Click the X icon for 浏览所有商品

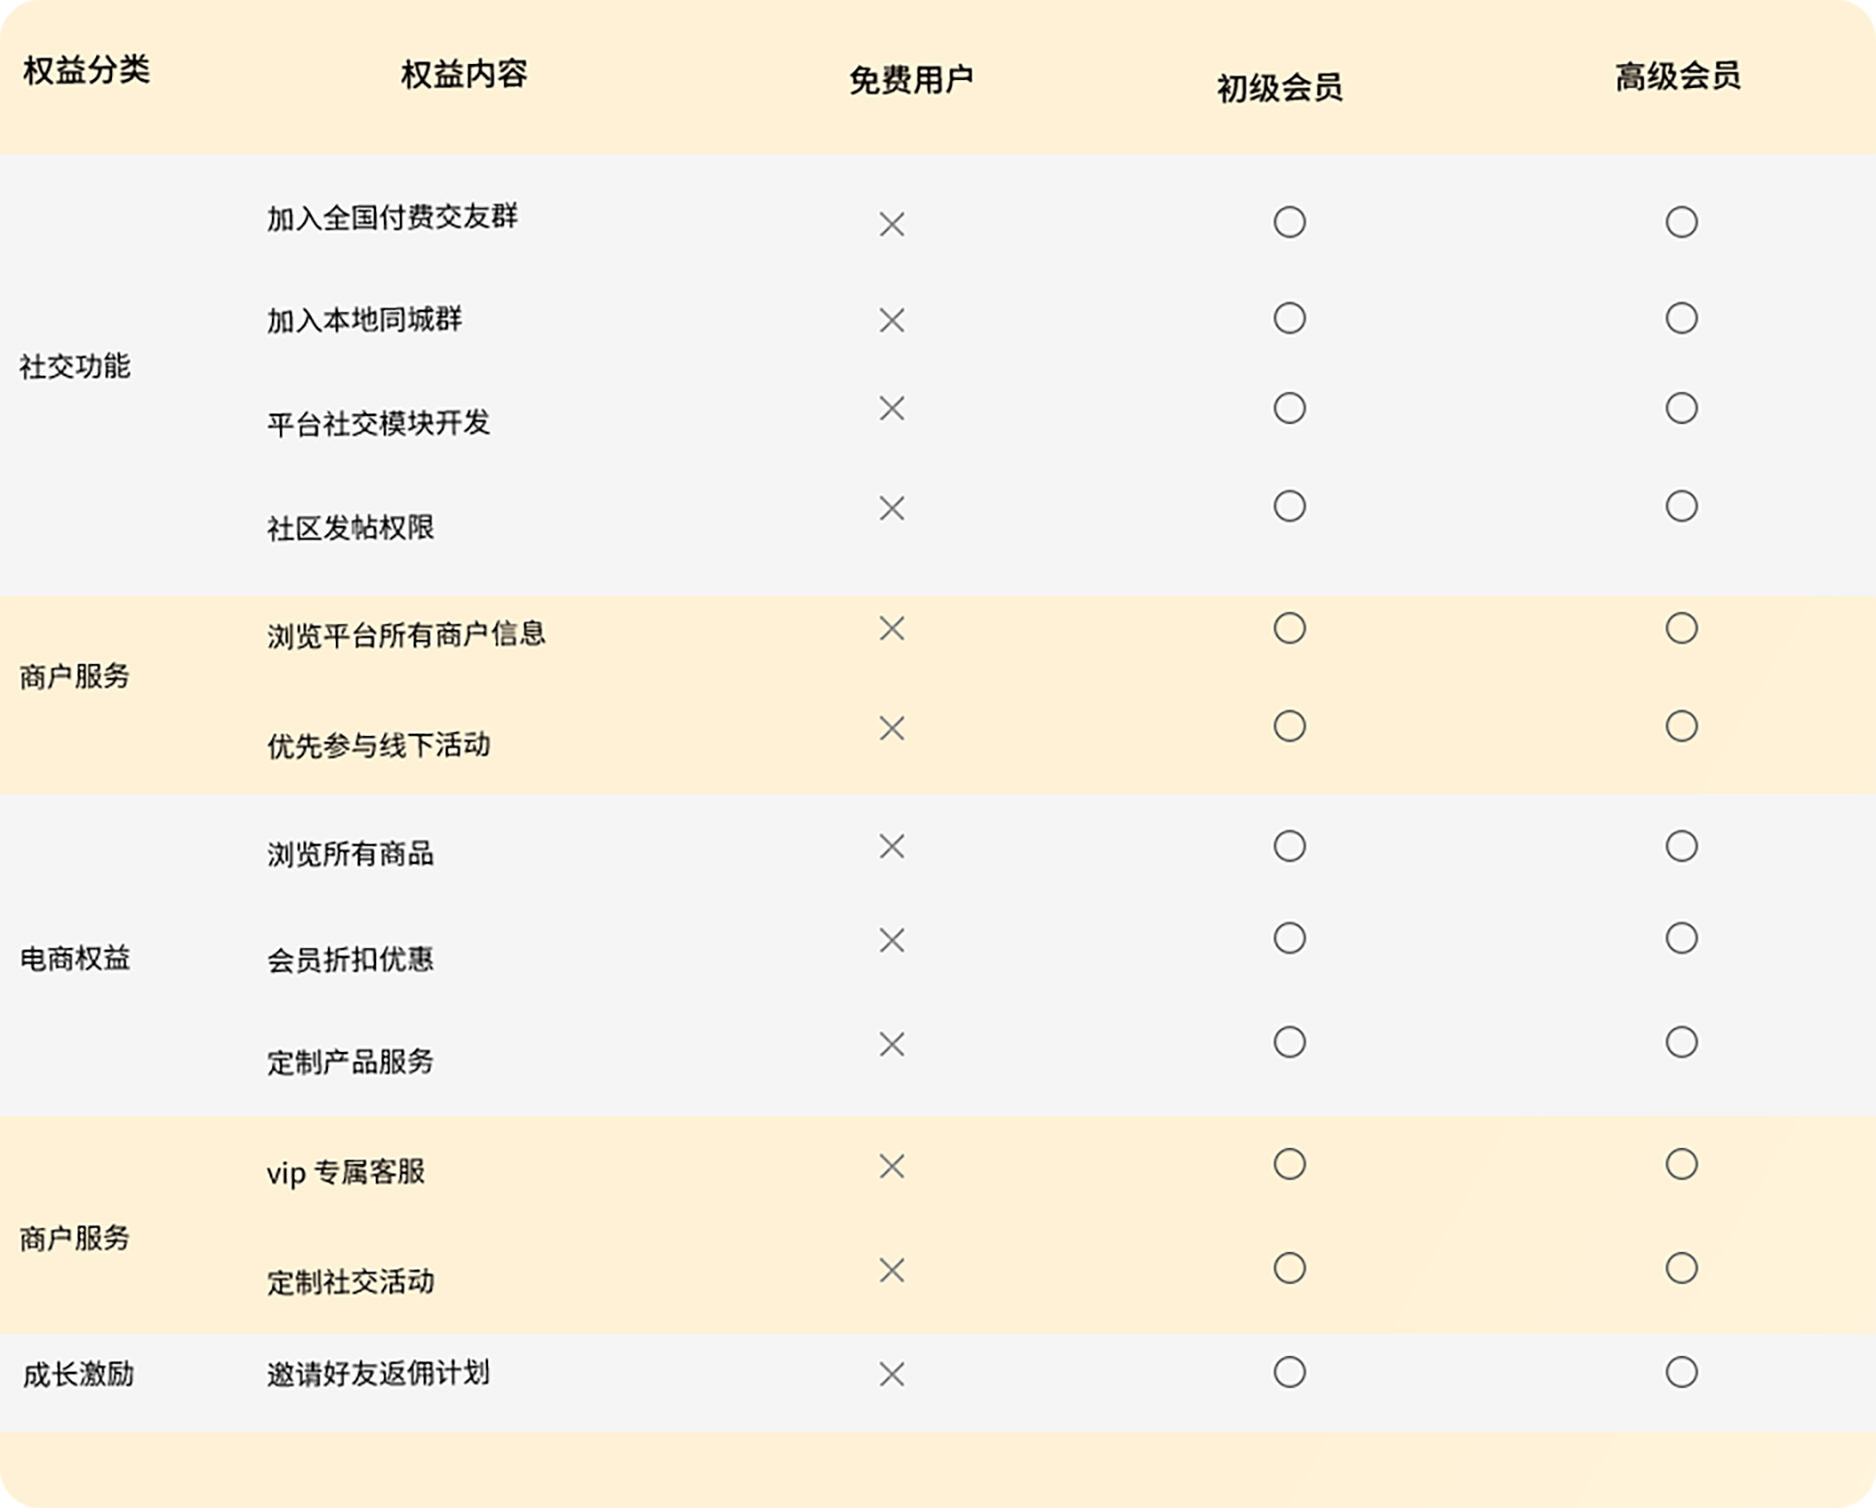(891, 846)
